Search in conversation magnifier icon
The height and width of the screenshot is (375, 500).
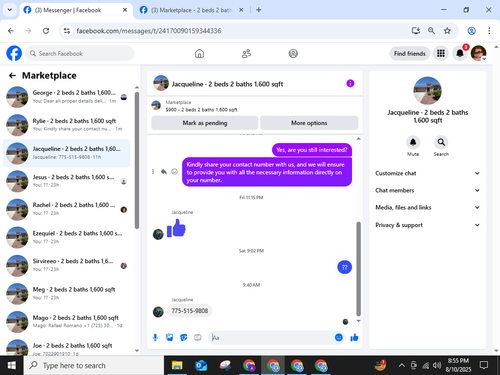coord(441,142)
